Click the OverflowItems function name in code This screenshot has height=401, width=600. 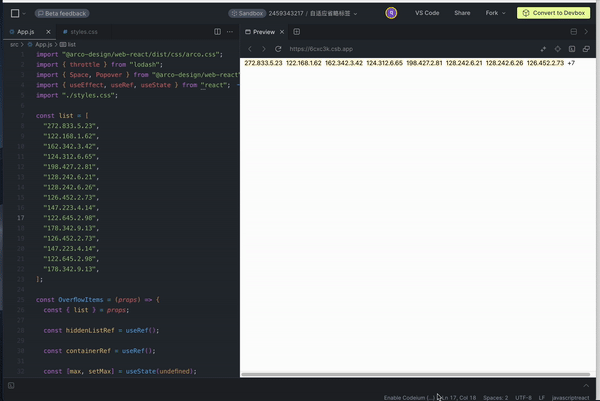pyautogui.click(x=81, y=300)
